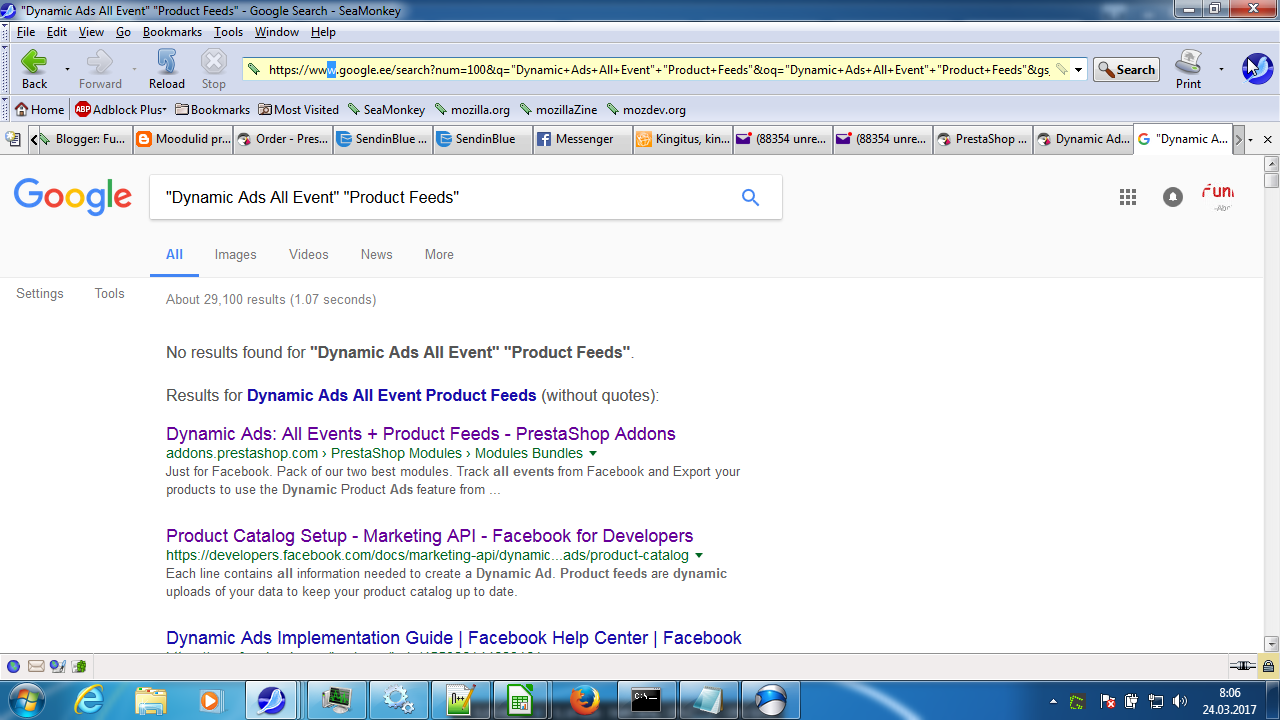The image size is (1280, 720).
Task: Click the Forward navigation button
Action: coord(100,69)
